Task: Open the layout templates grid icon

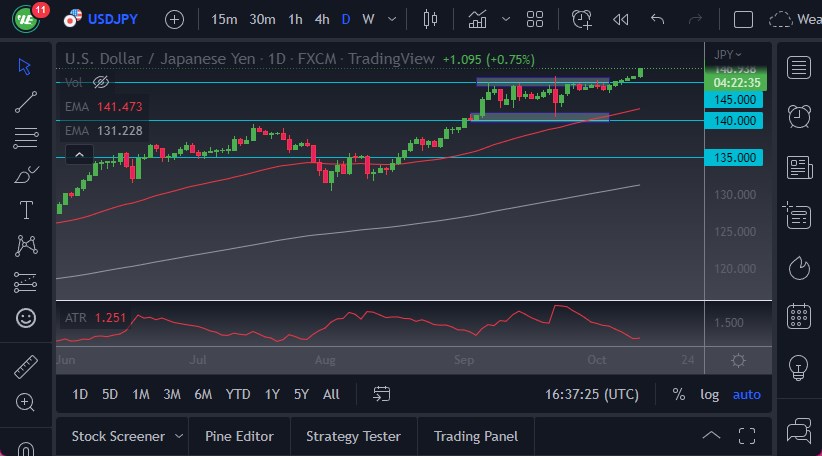Action: click(535, 19)
